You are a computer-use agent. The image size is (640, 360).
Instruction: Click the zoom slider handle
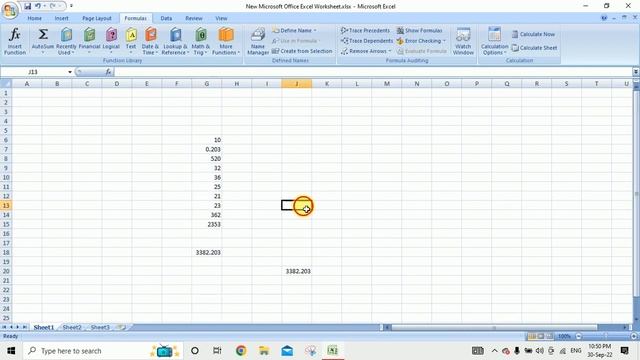(606, 336)
